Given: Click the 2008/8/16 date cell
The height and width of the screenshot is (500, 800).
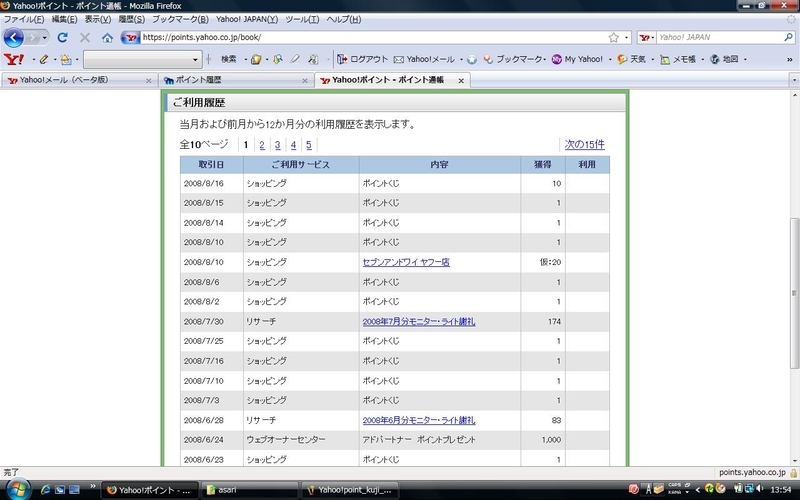Looking at the screenshot, I should click(x=211, y=183).
